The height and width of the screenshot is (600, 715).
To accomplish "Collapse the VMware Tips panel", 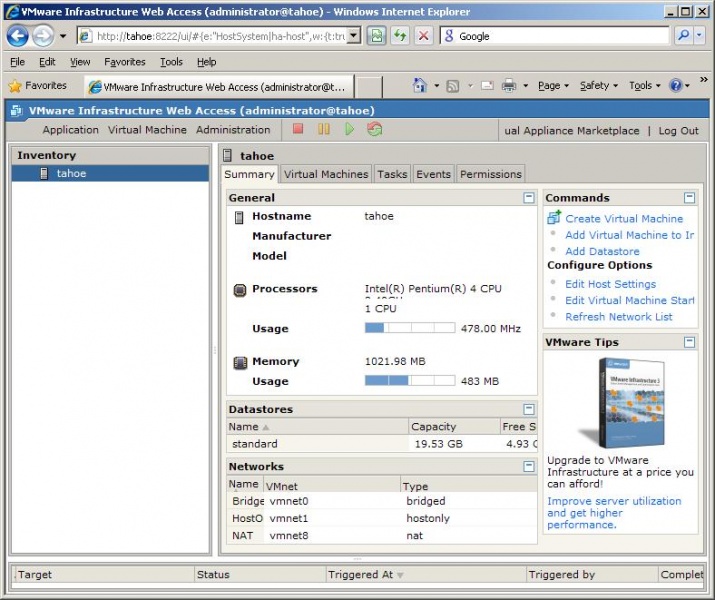I will click(x=689, y=342).
